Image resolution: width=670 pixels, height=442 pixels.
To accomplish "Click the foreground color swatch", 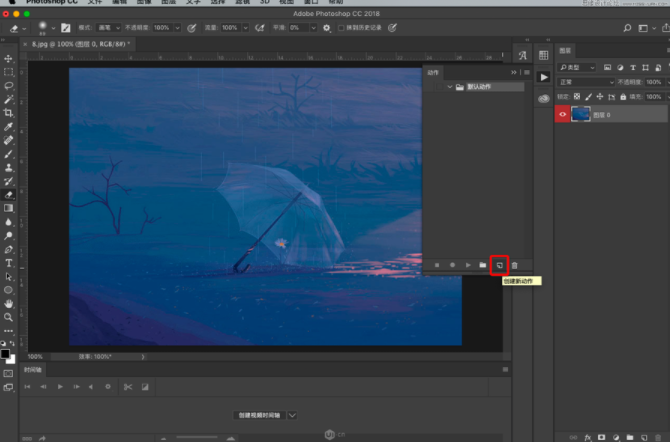I will point(6,353).
